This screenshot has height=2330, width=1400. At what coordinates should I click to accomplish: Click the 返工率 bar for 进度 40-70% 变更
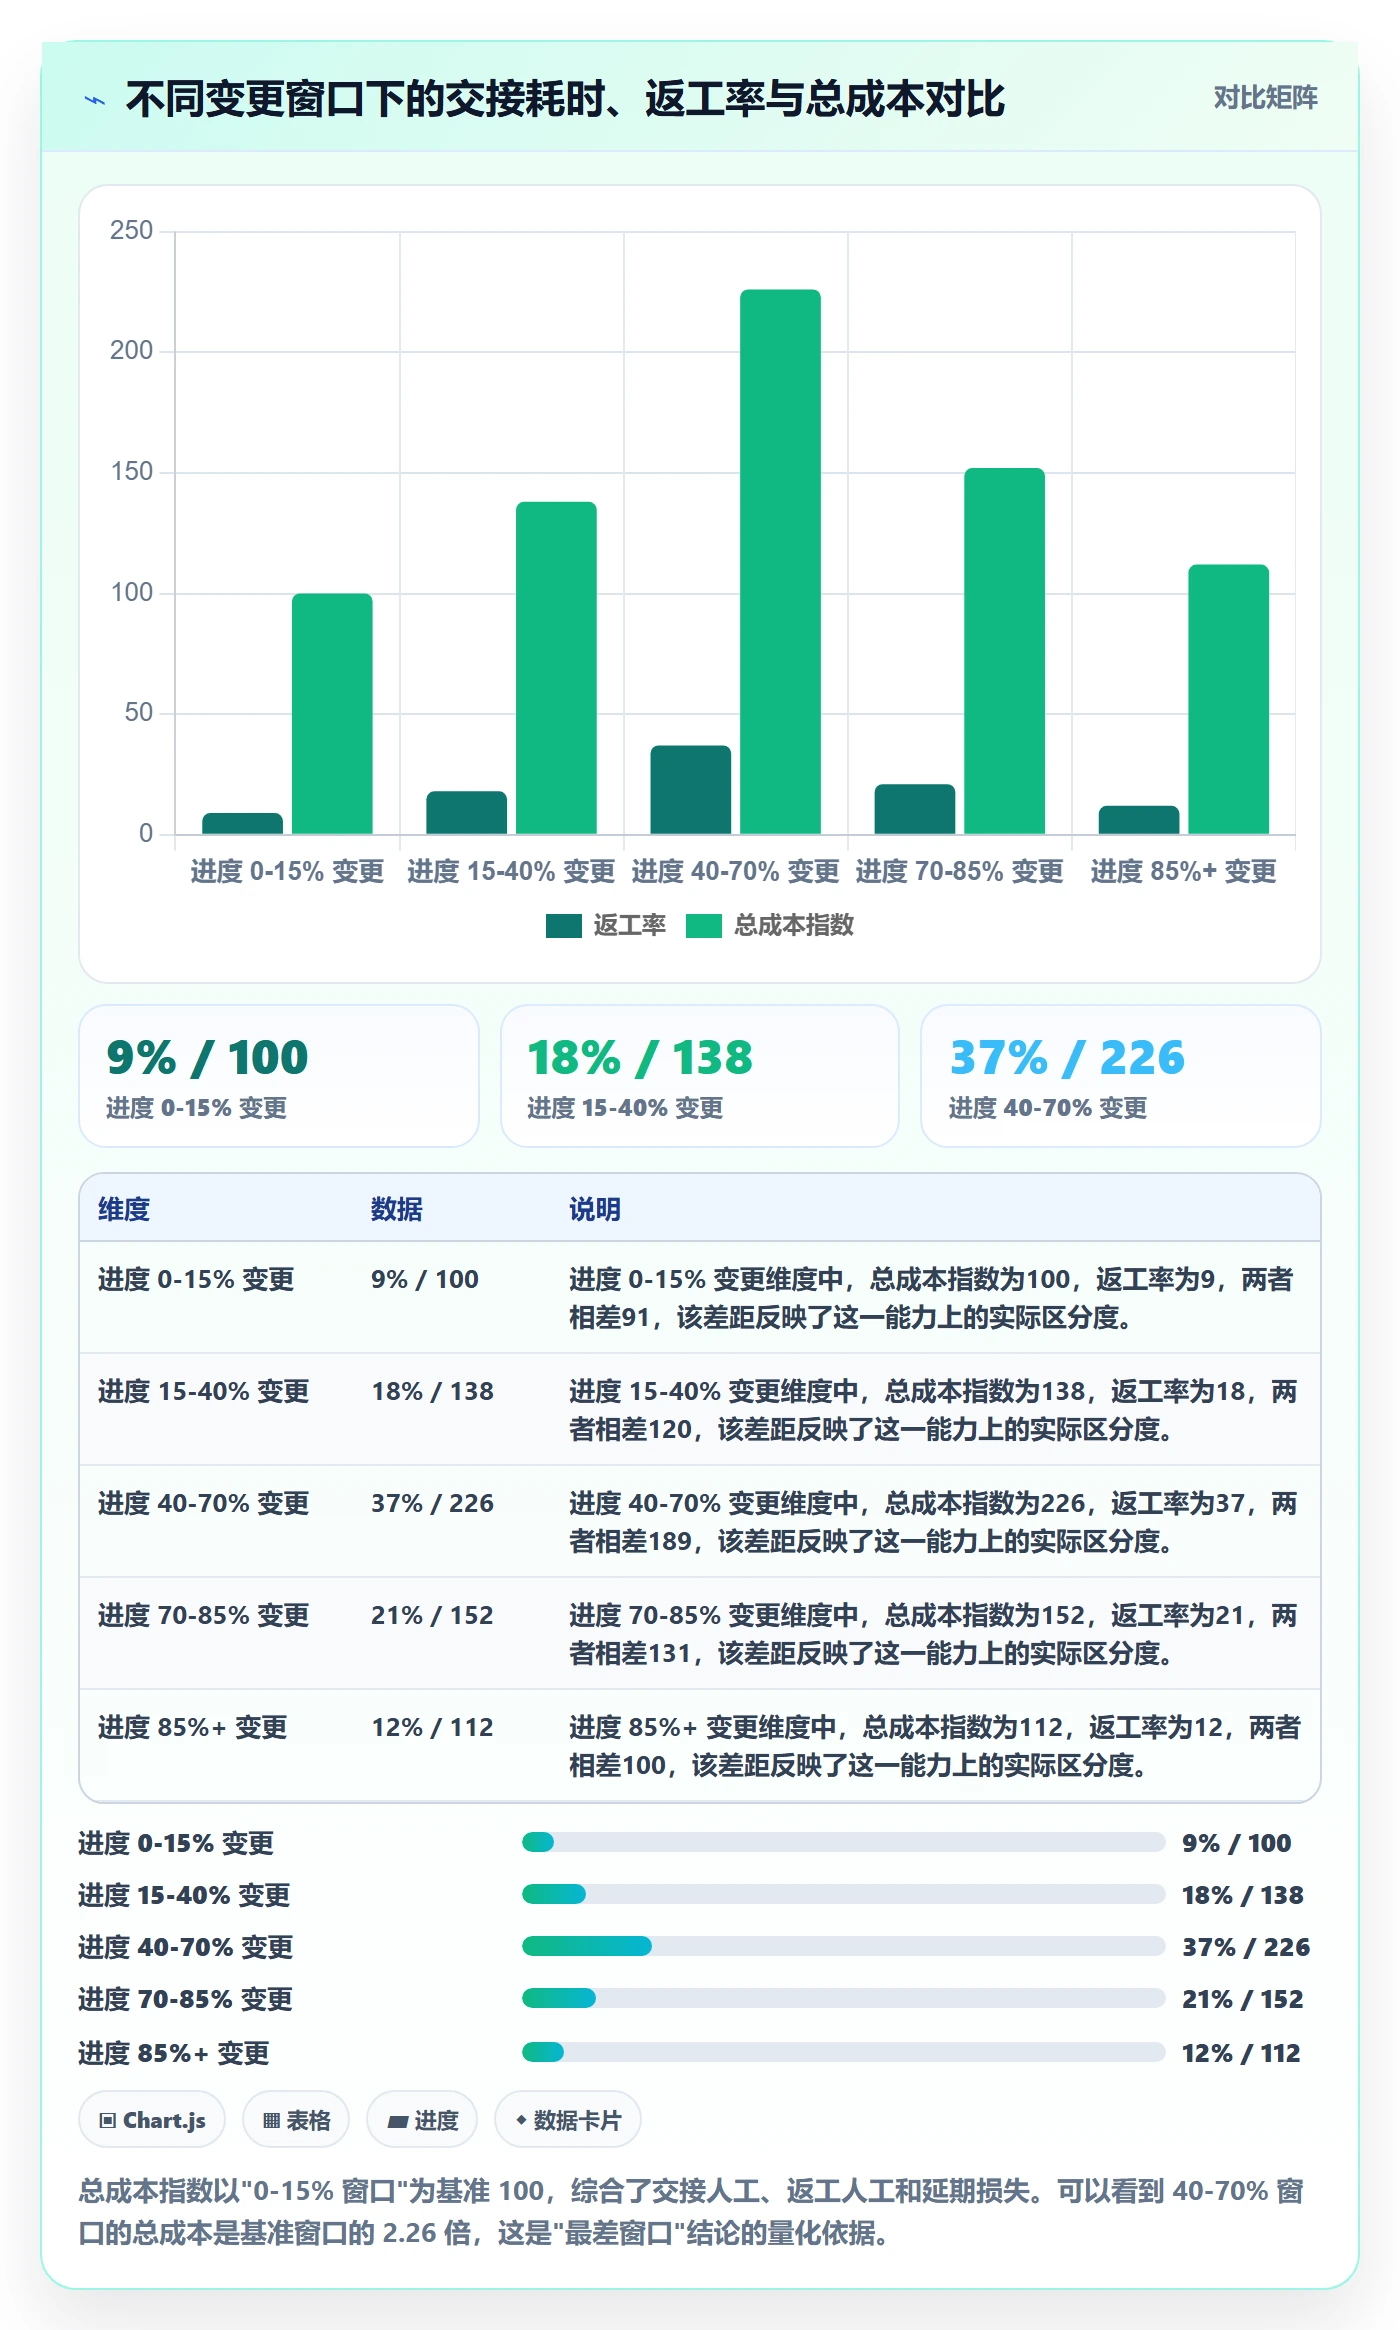click(x=691, y=790)
